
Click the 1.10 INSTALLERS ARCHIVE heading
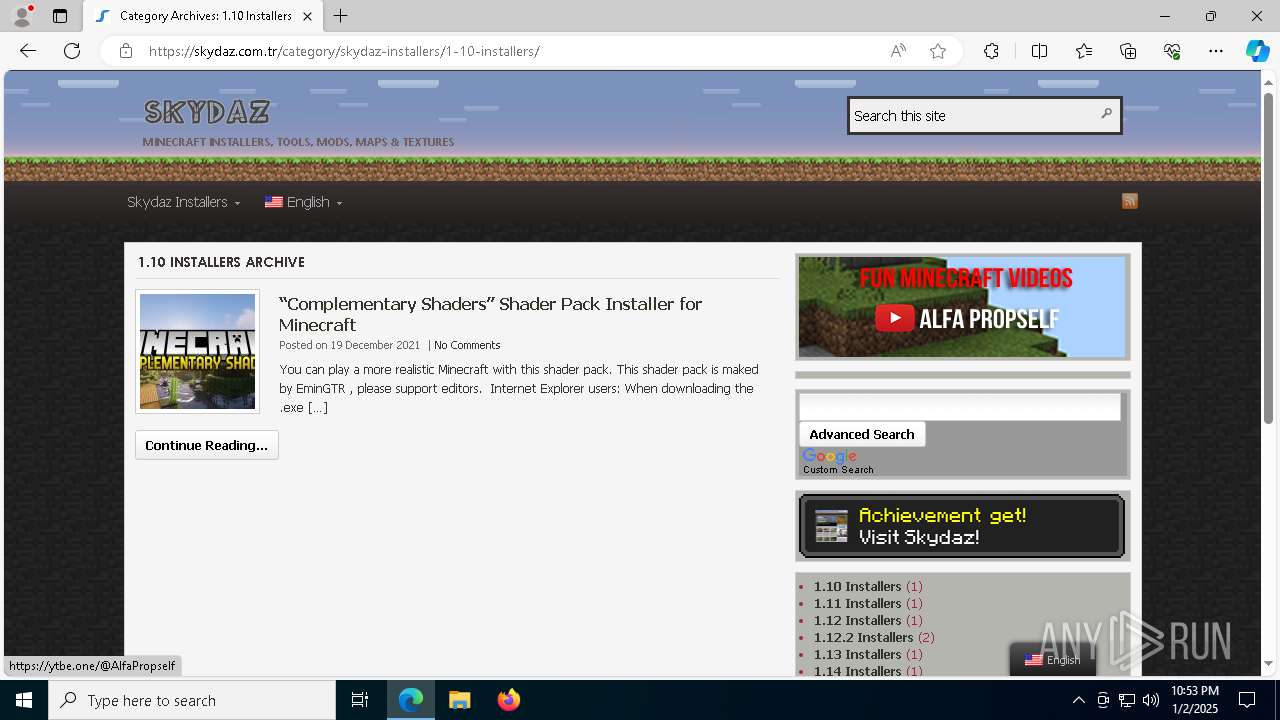(x=221, y=262)
